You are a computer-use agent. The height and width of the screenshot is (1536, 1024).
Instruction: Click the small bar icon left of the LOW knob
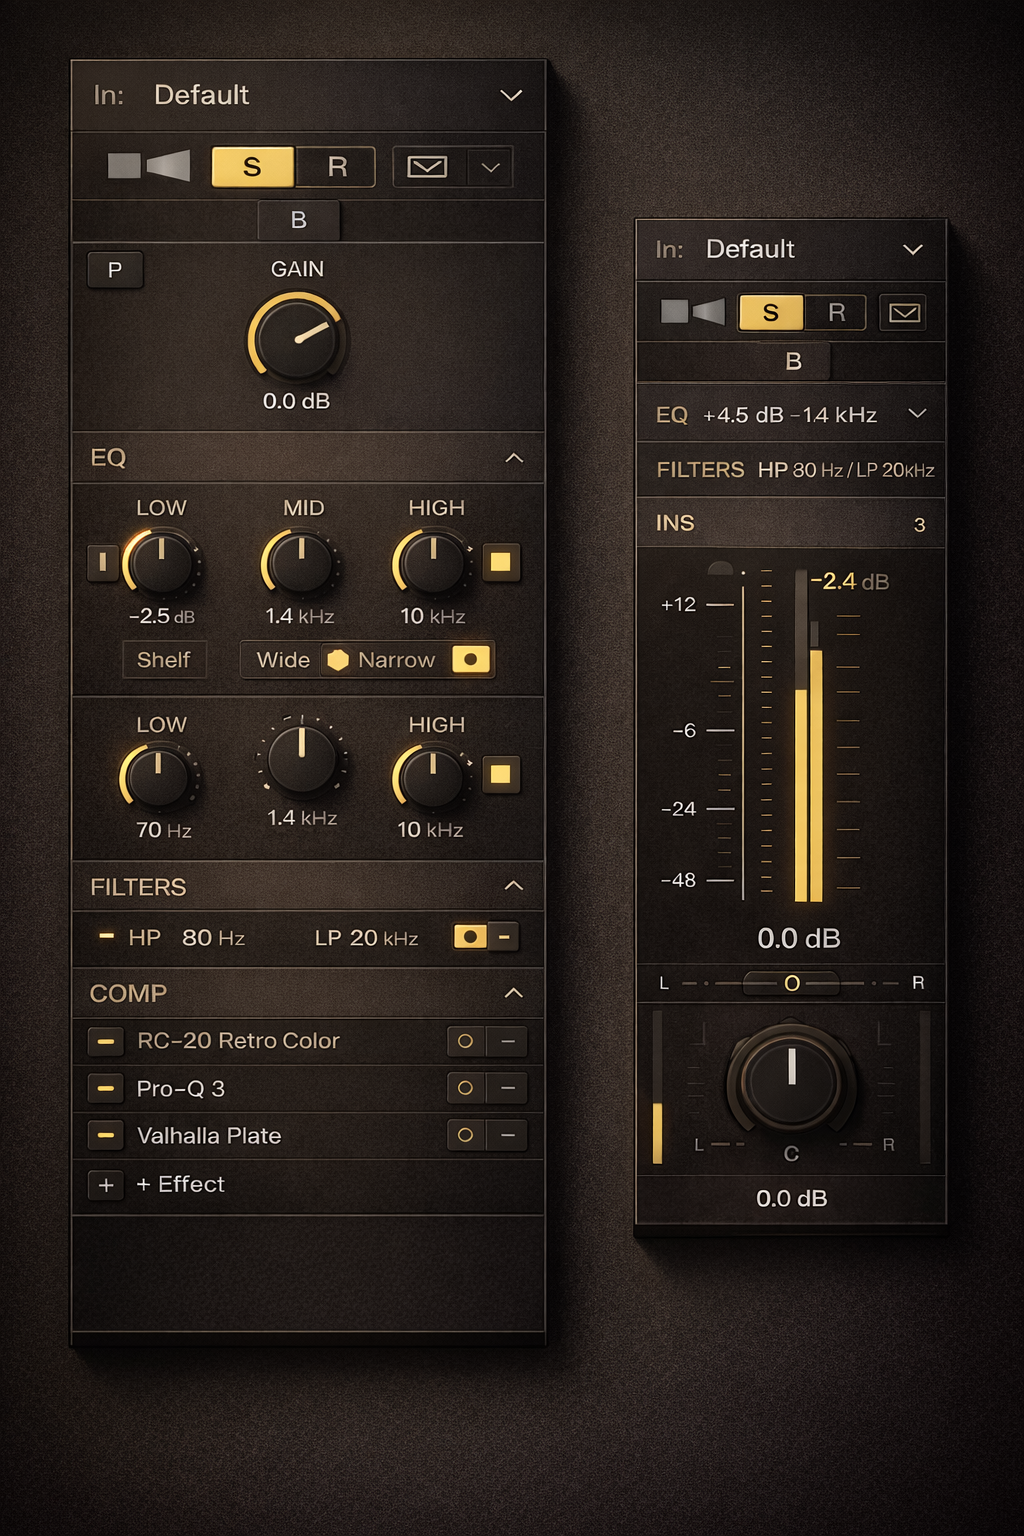103,565
